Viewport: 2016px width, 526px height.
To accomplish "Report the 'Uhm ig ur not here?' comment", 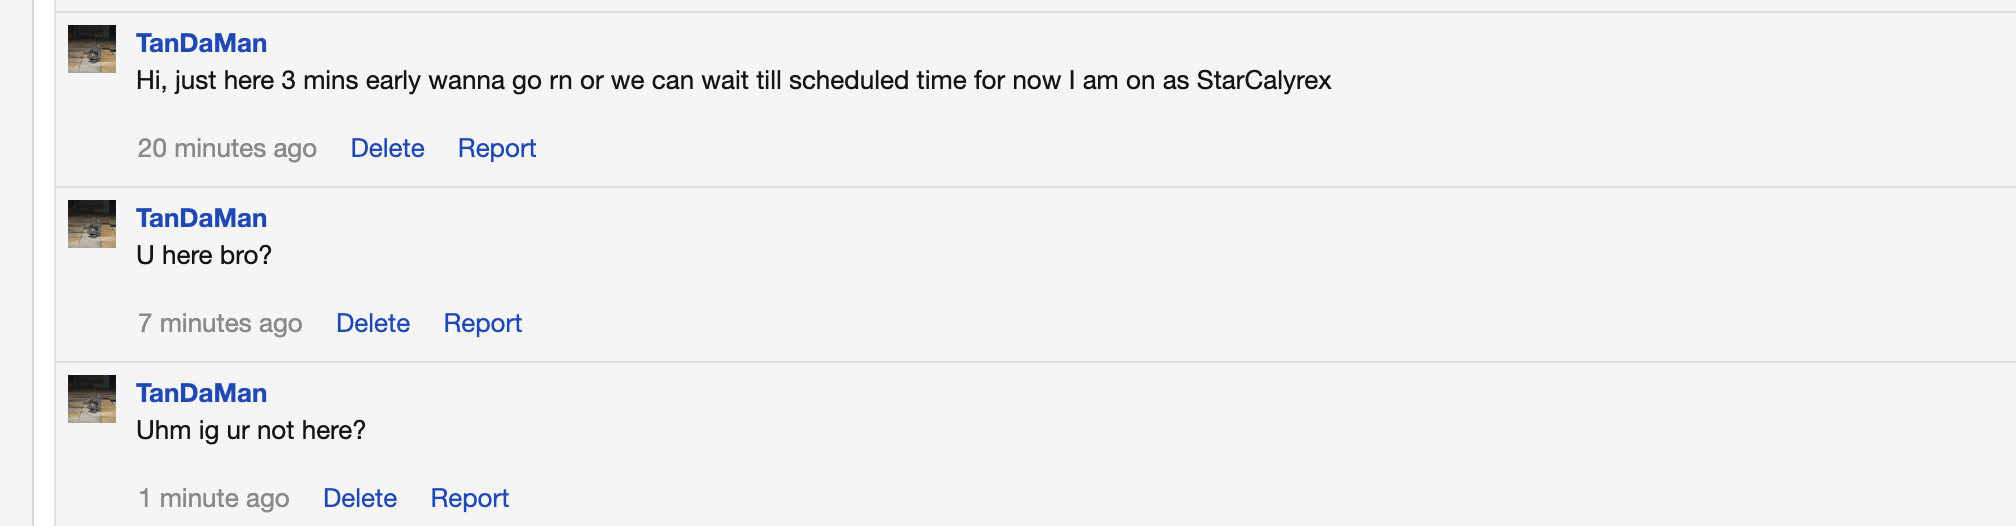I will click(470, 498).
